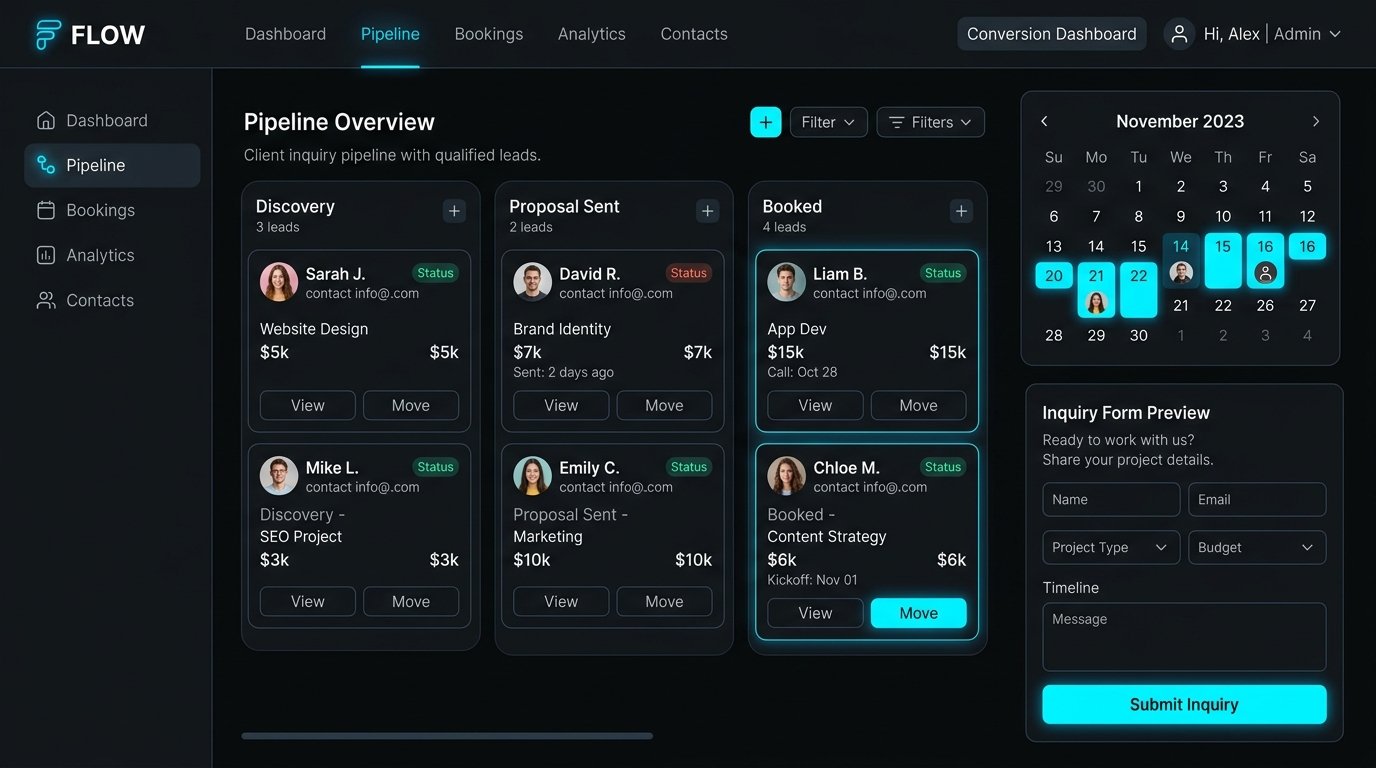Open Analytics via sidebar chart icon
Screen dimensions: 1376x768
coord(46,255)
